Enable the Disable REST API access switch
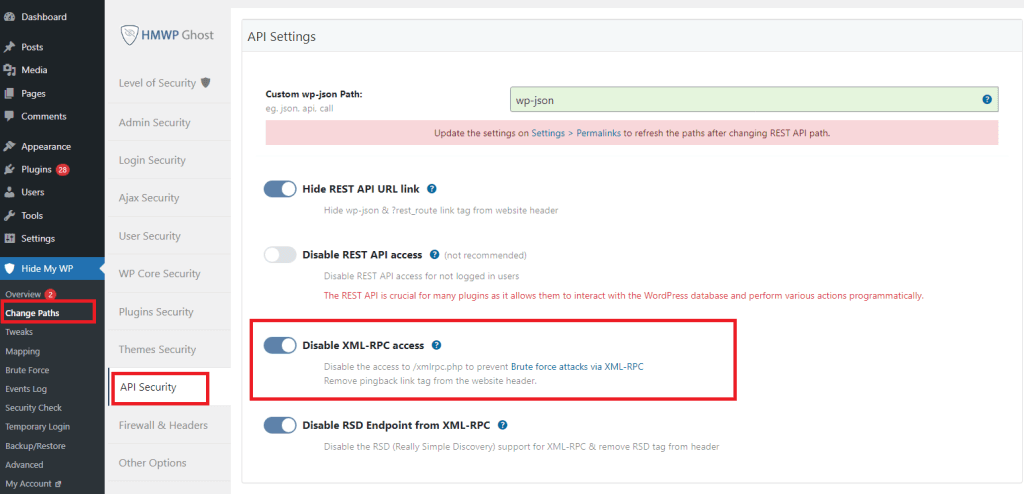This screenshot has width=1024, height=494. click(280, 255)
